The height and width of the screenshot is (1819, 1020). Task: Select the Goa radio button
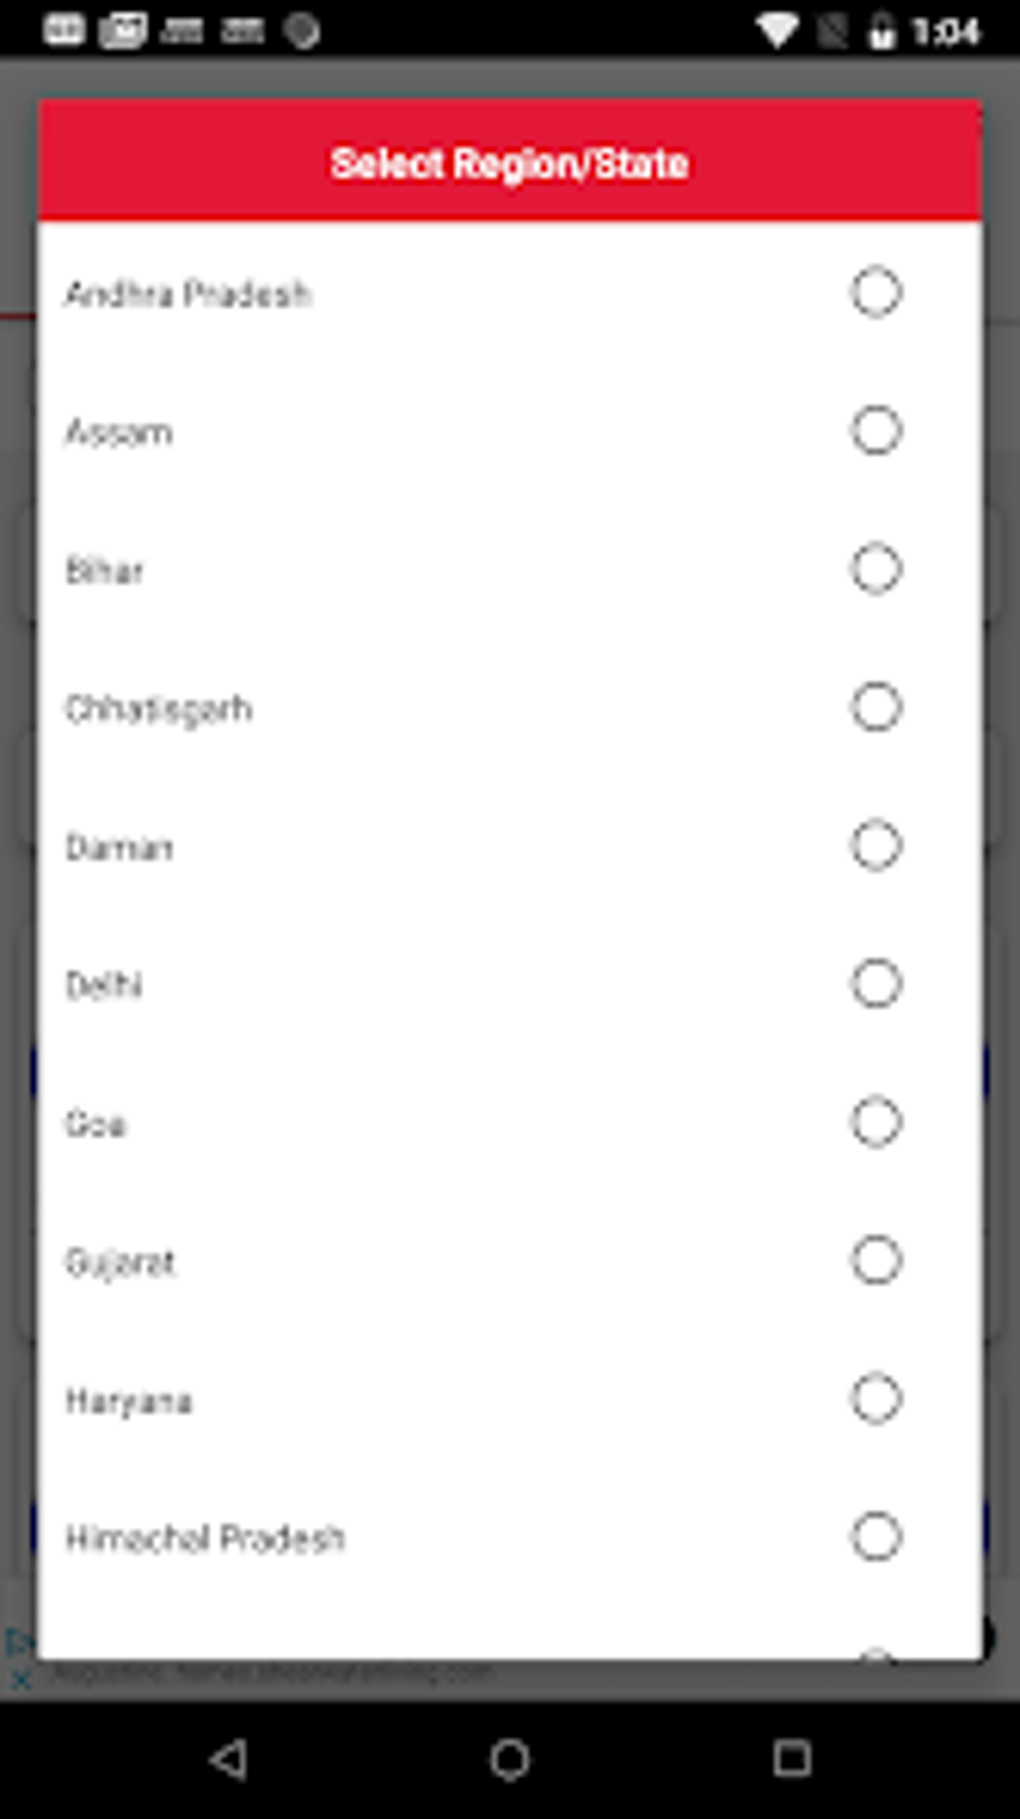pyautogui.click(x=876, y=1122)
